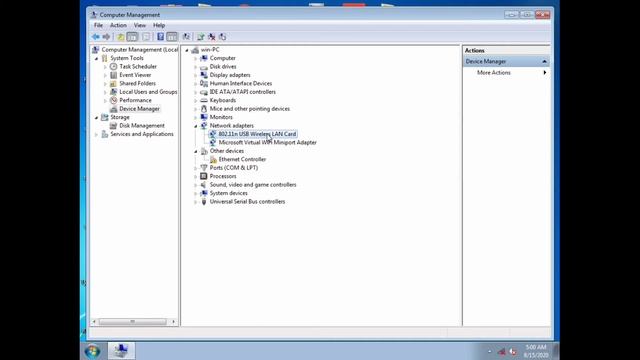The image size is (640, 360).
Task: Click the Scan for hardware changes icon
Action: click(186, 37)
